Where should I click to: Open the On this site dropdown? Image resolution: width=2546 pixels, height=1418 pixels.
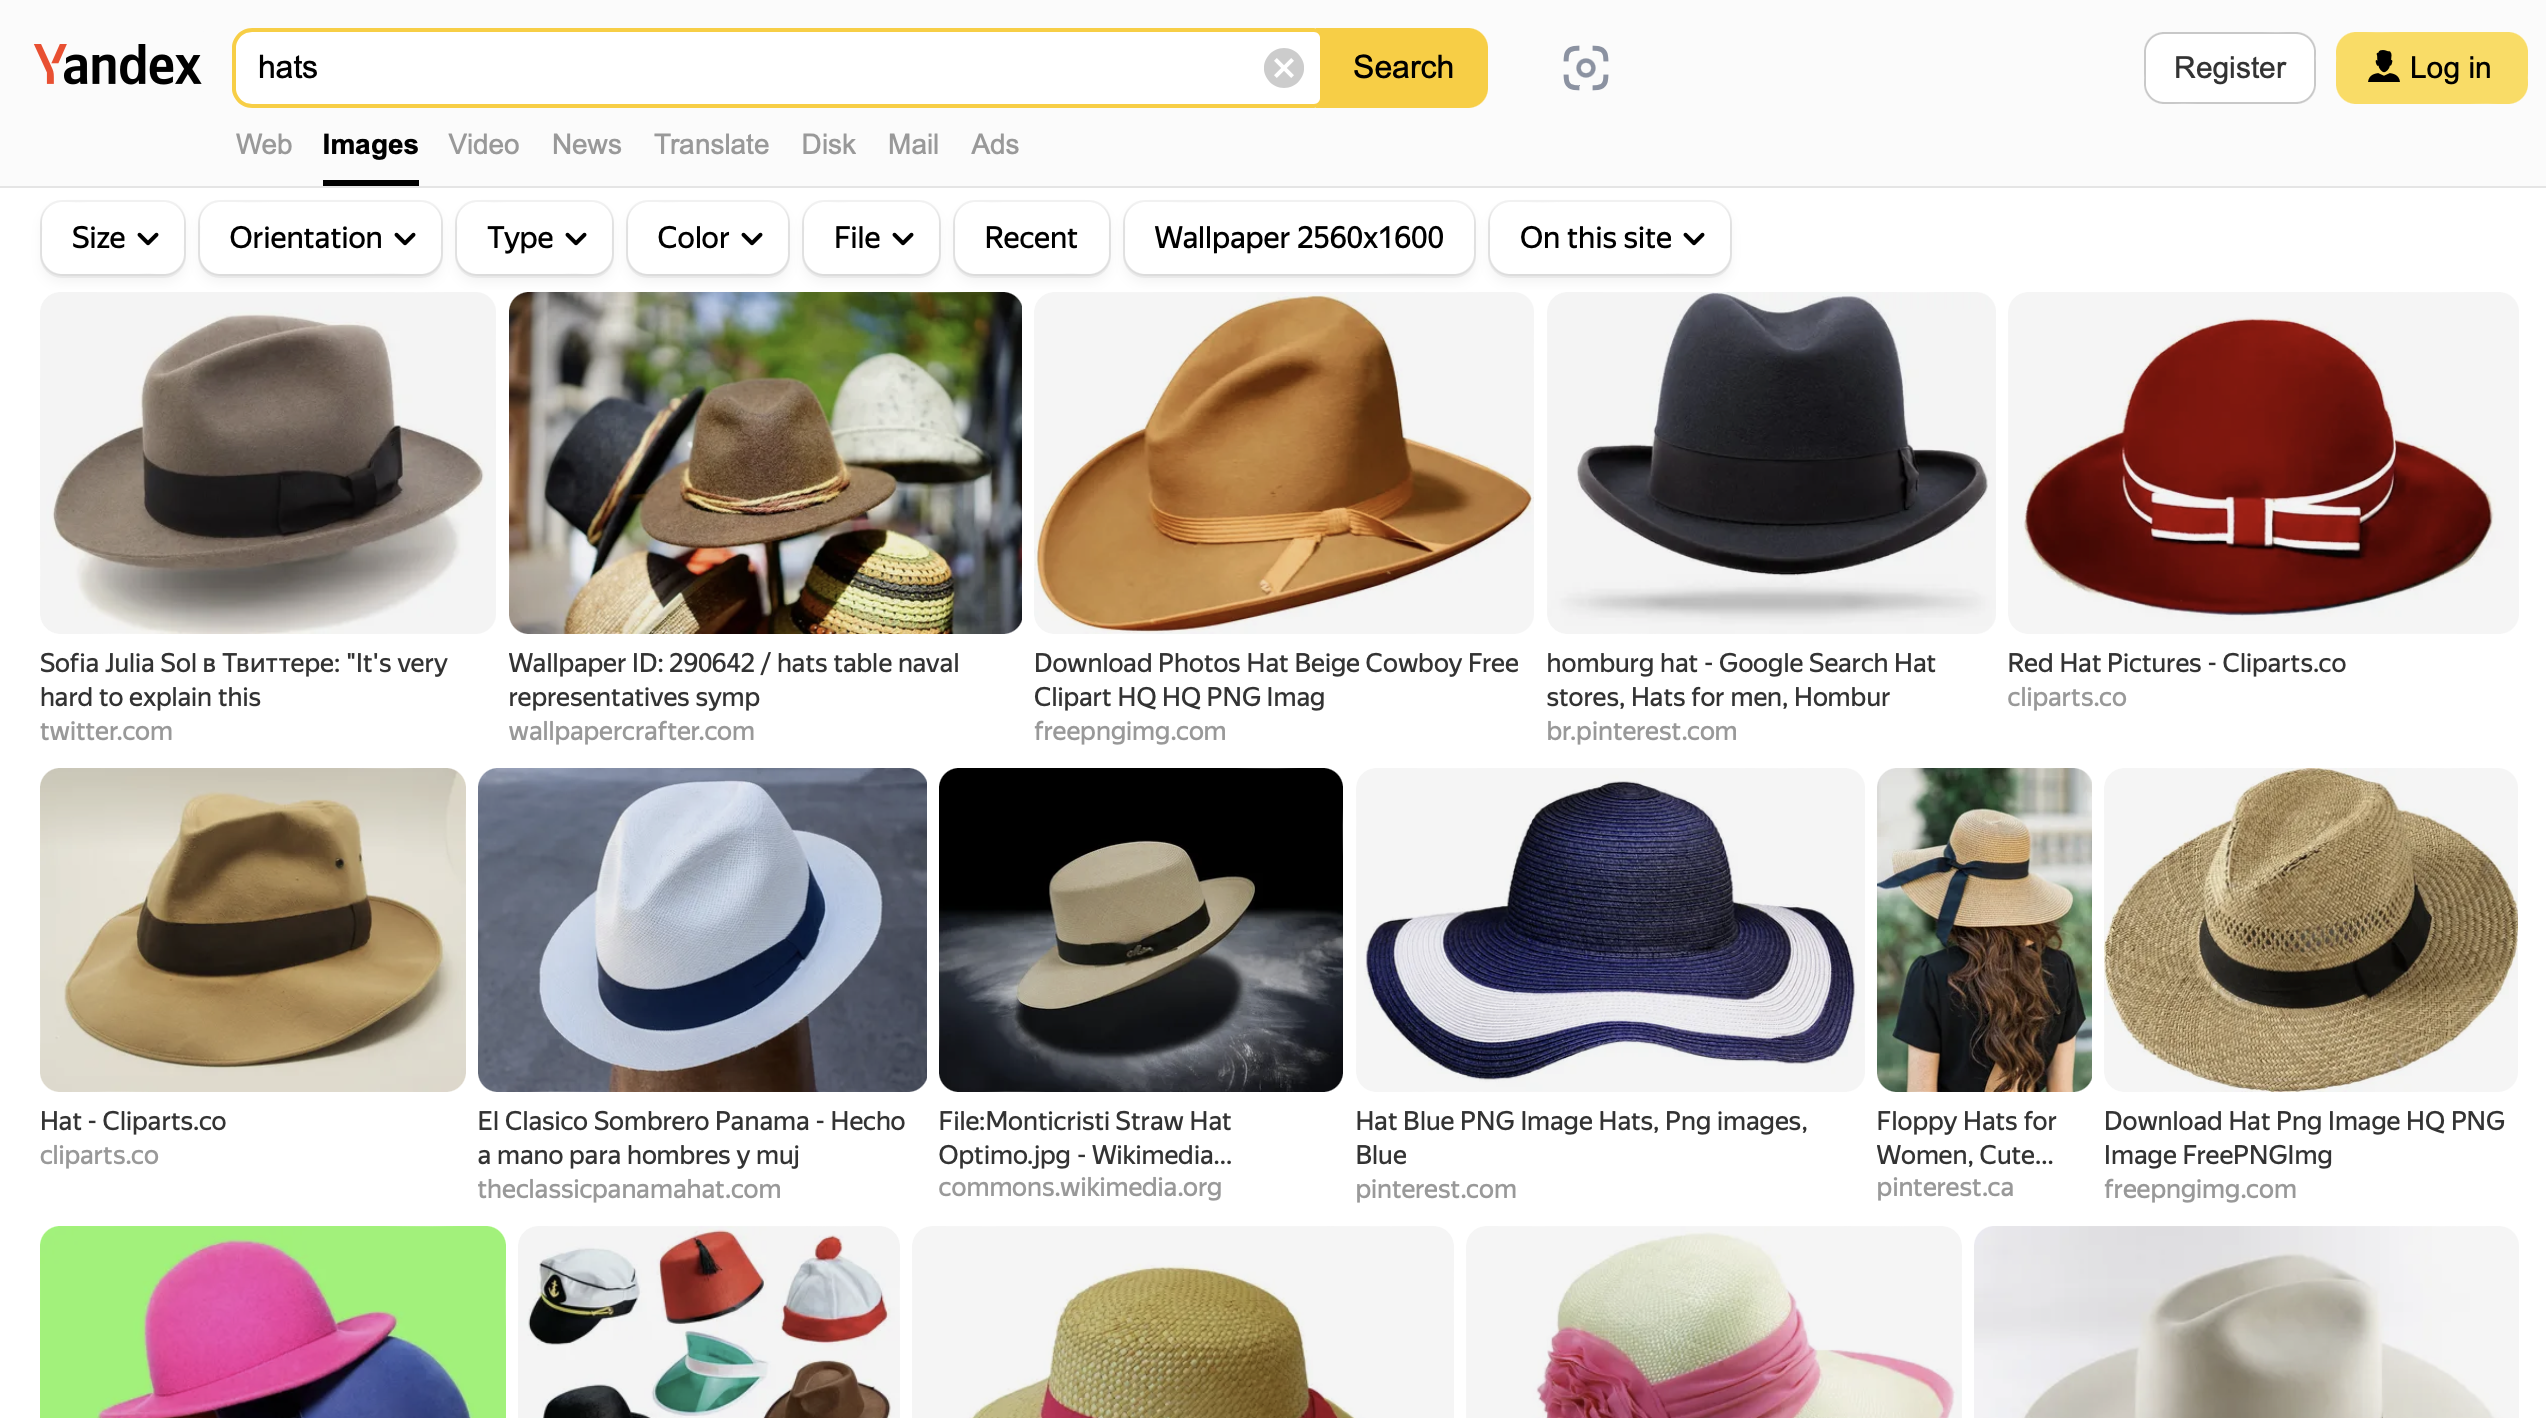[1610, 238]
